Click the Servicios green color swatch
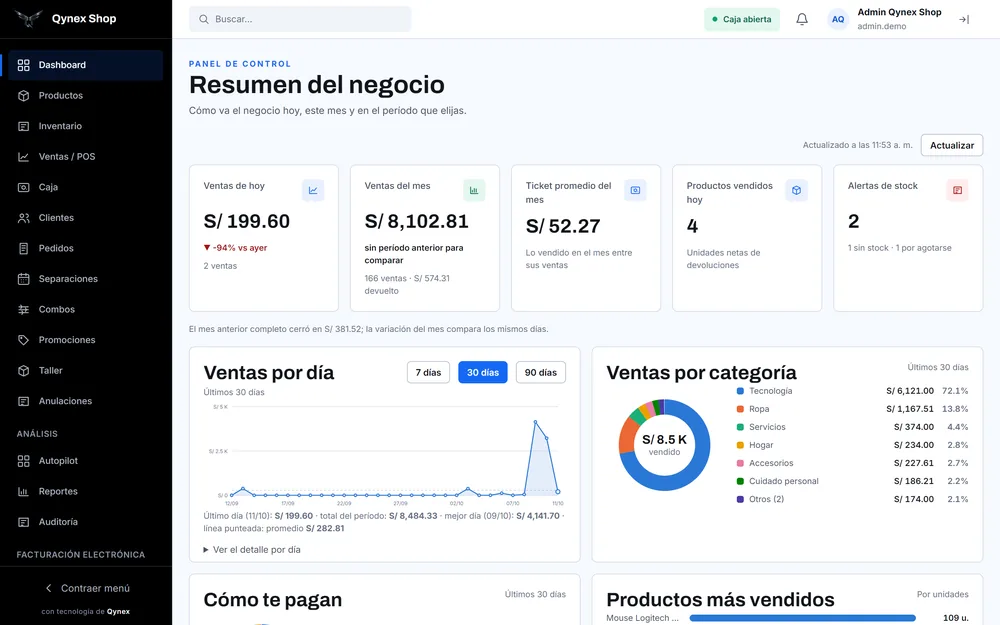This screenshot has height=625, width=1000. coord(740,427)
